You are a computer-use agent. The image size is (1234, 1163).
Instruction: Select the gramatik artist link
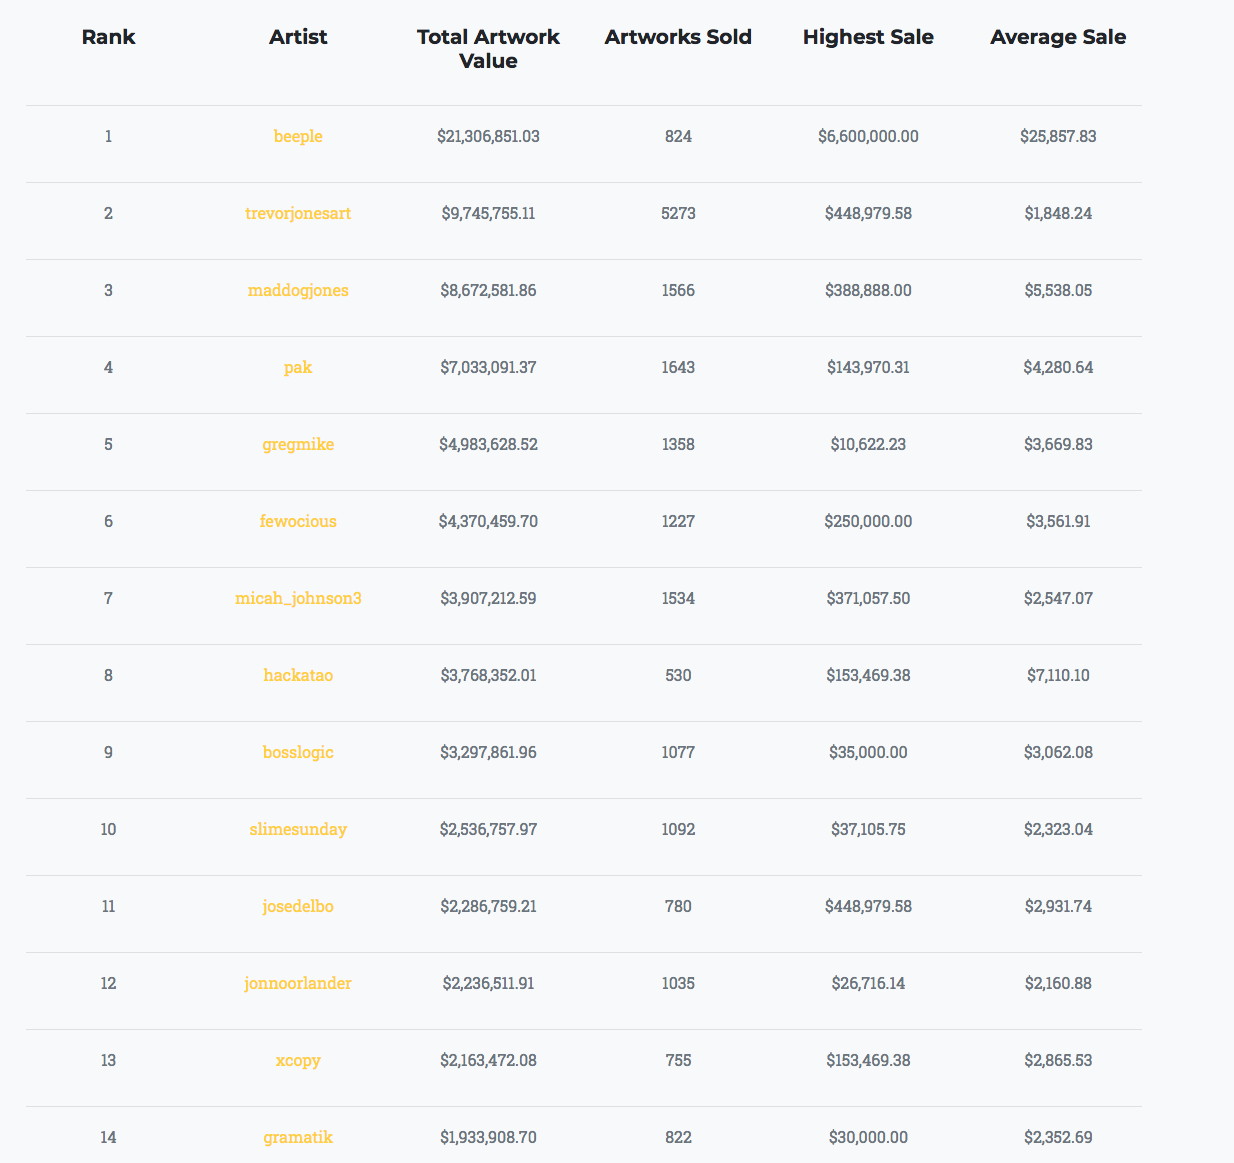(x=298, y=1137)
